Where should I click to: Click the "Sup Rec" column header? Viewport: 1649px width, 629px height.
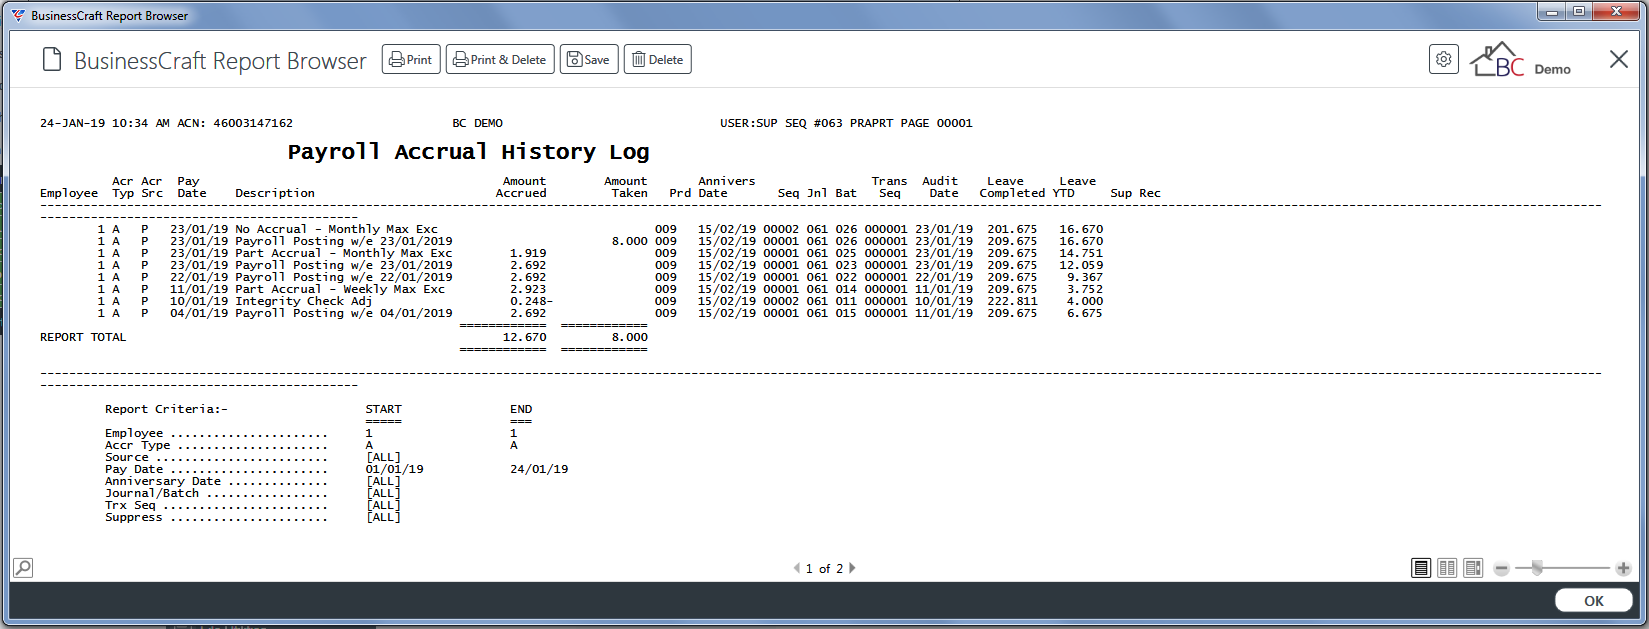1135,193
